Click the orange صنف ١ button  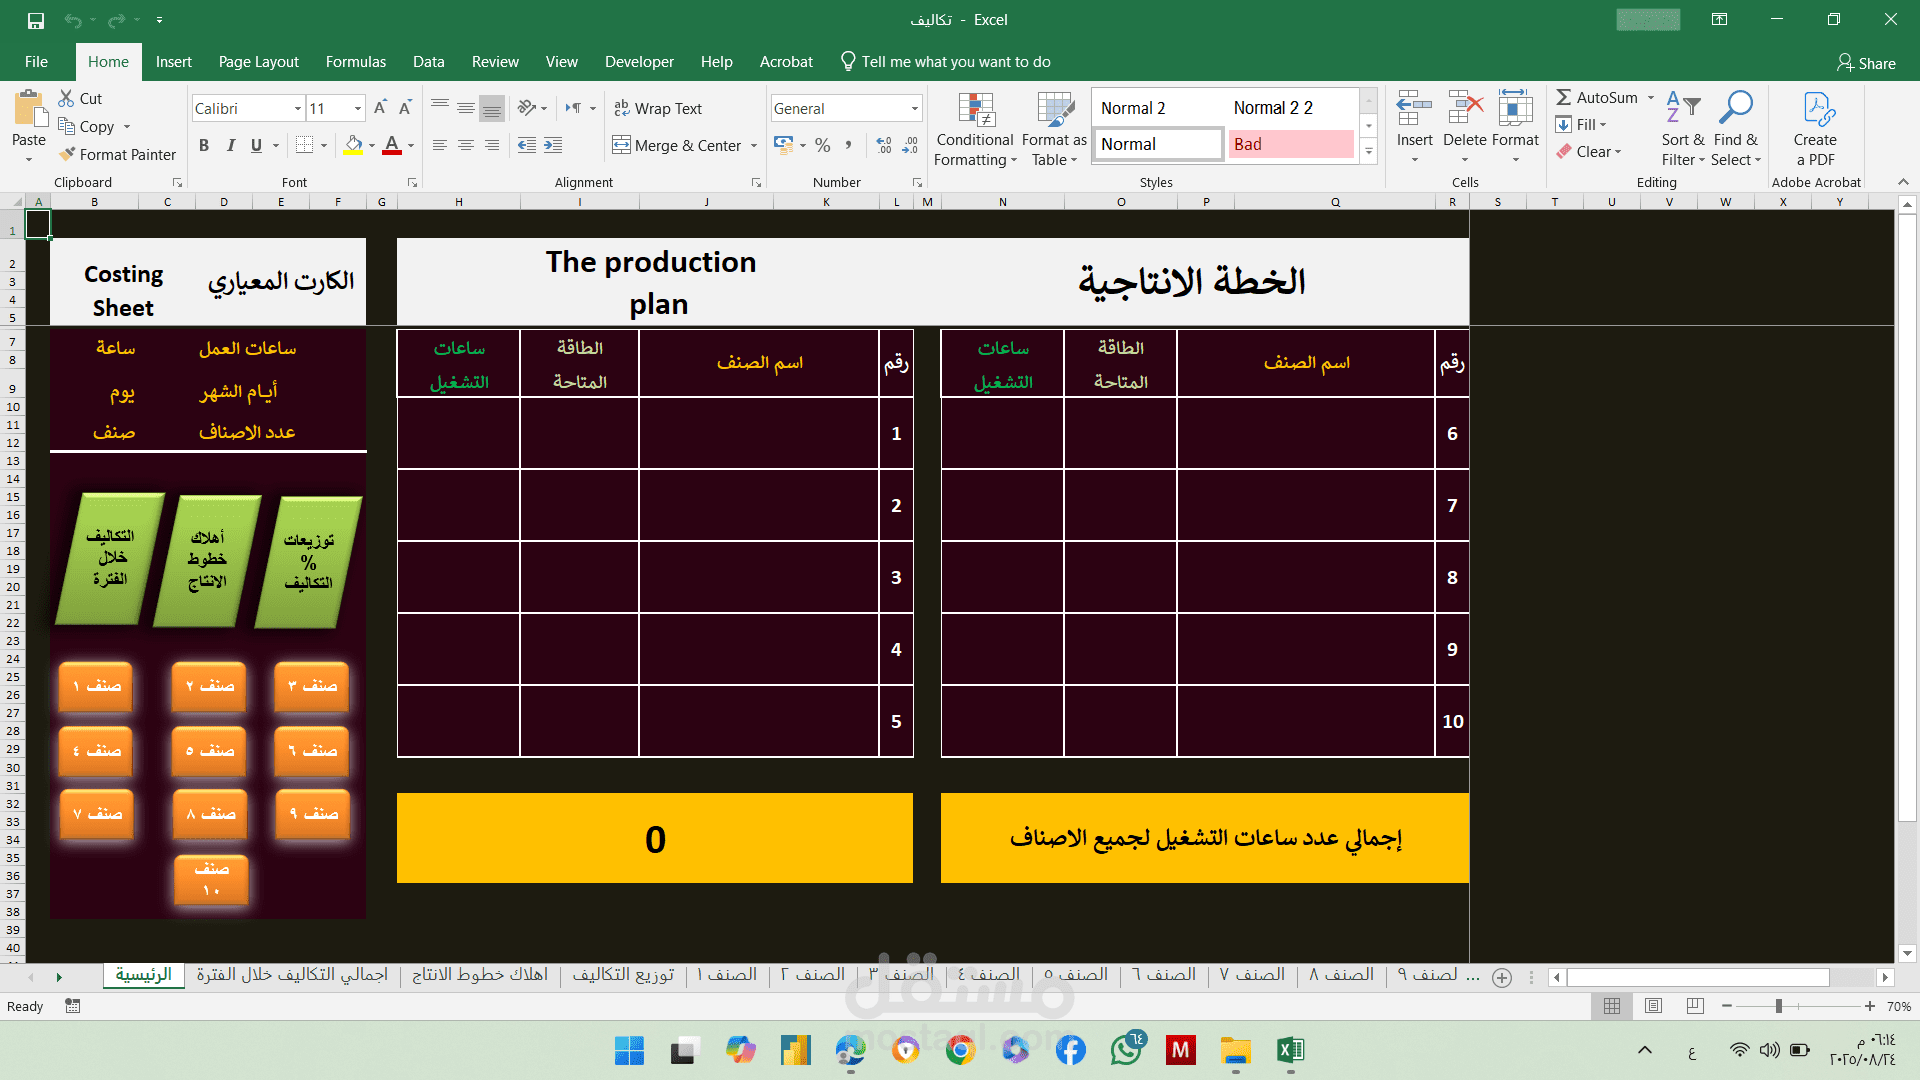coord(96,686)
